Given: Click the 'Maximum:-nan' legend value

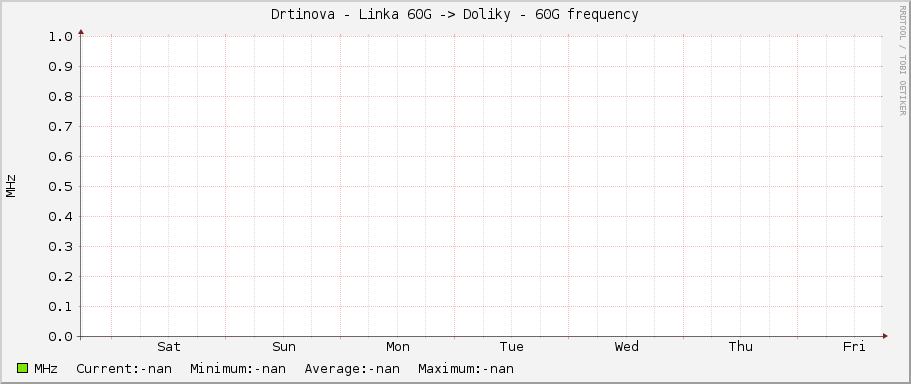Looking at the screenshot, I should pyautogui.click(x=466, y=368).
